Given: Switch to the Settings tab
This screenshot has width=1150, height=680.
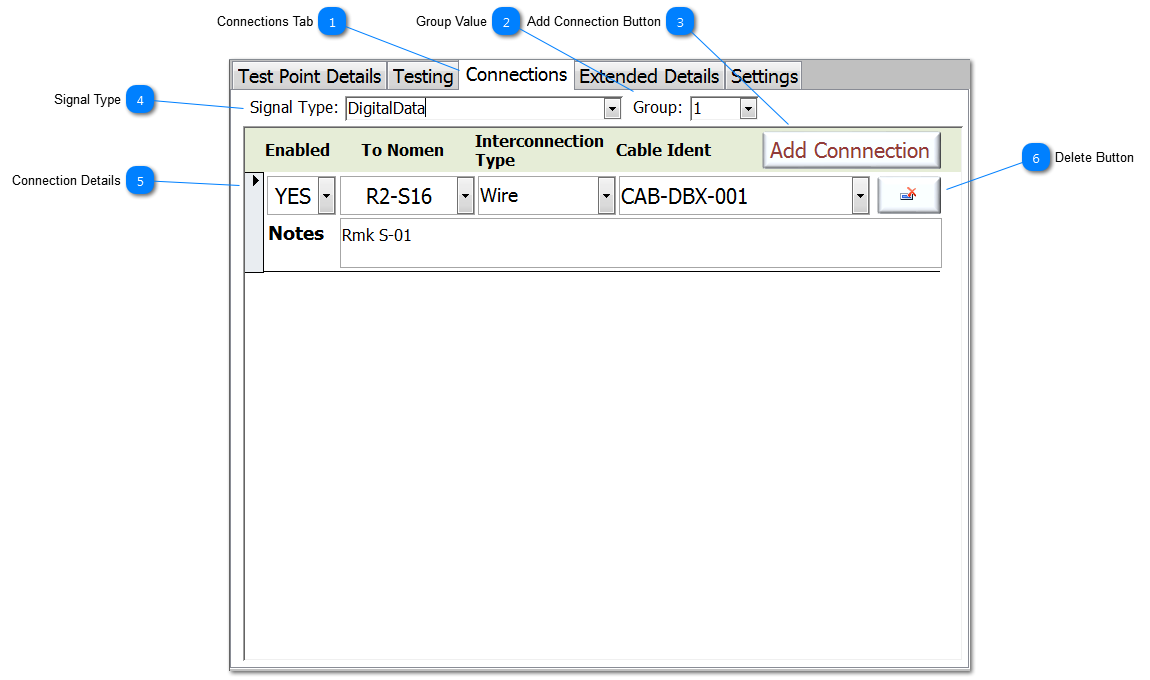Looking at the screenshot, I should pyautogui.click(x=764, y=76).
